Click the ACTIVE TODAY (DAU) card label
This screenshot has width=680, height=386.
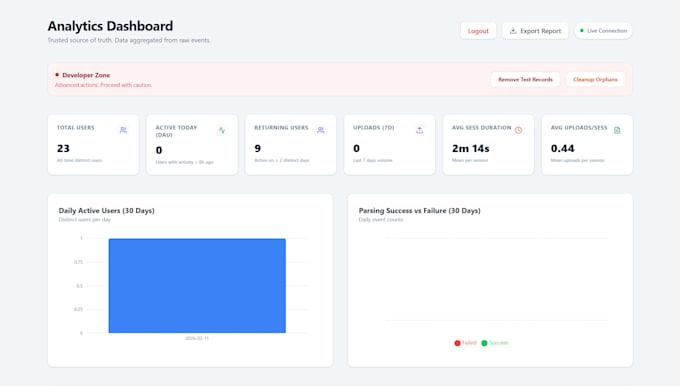click(x=176, y=131)
